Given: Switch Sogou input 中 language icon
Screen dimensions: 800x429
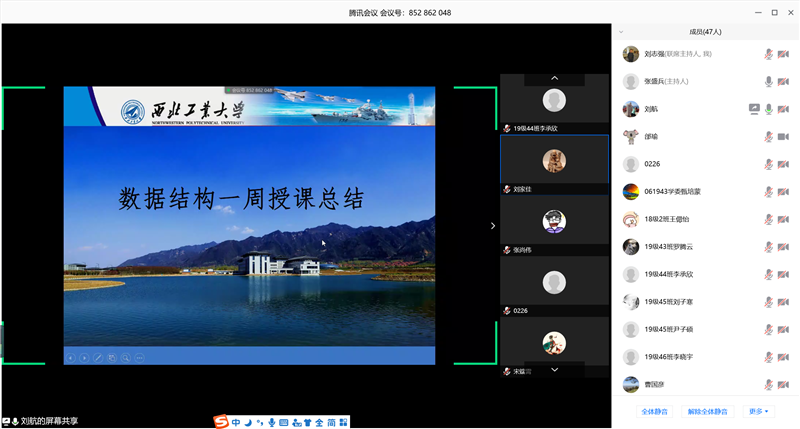Looking at the screenshot, I should tap(236, 422).
